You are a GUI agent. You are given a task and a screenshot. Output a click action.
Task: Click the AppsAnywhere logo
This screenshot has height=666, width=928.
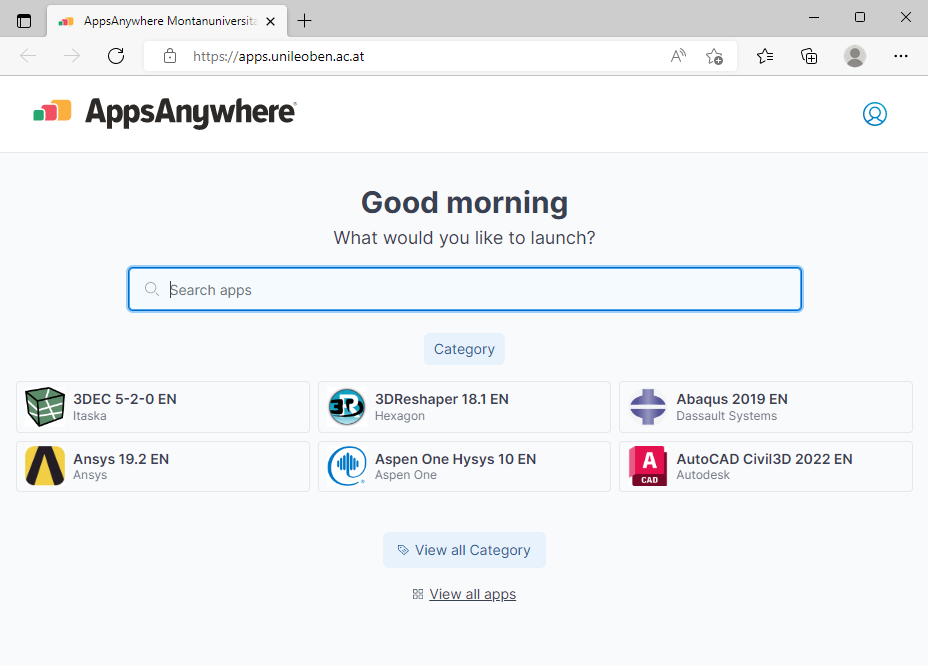[x=165, y=113]
